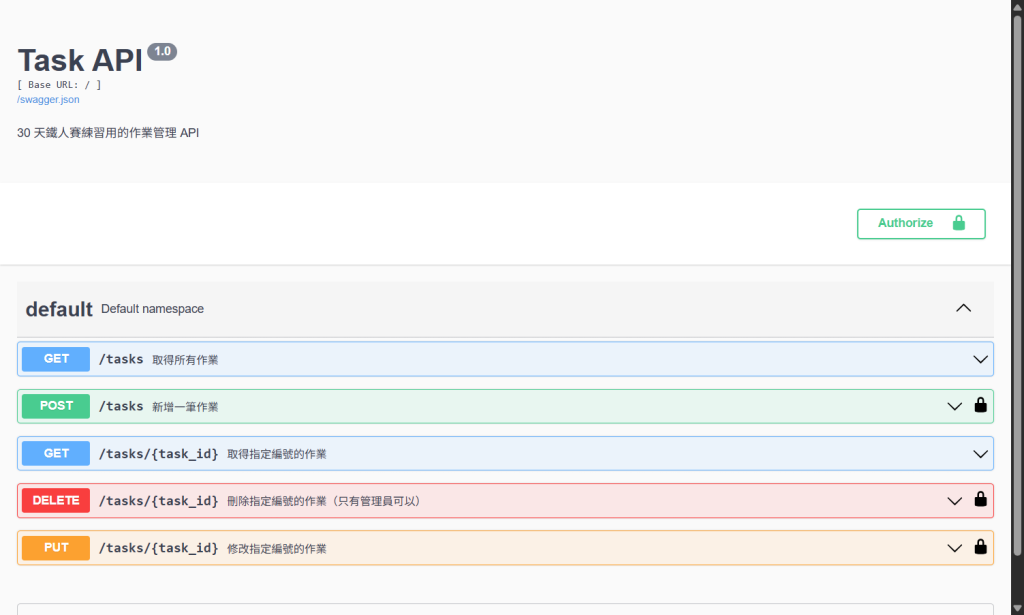The image size is (1024, 615).
Task: Click the 1.0 version badge
Action: click(x=162, y=52)
